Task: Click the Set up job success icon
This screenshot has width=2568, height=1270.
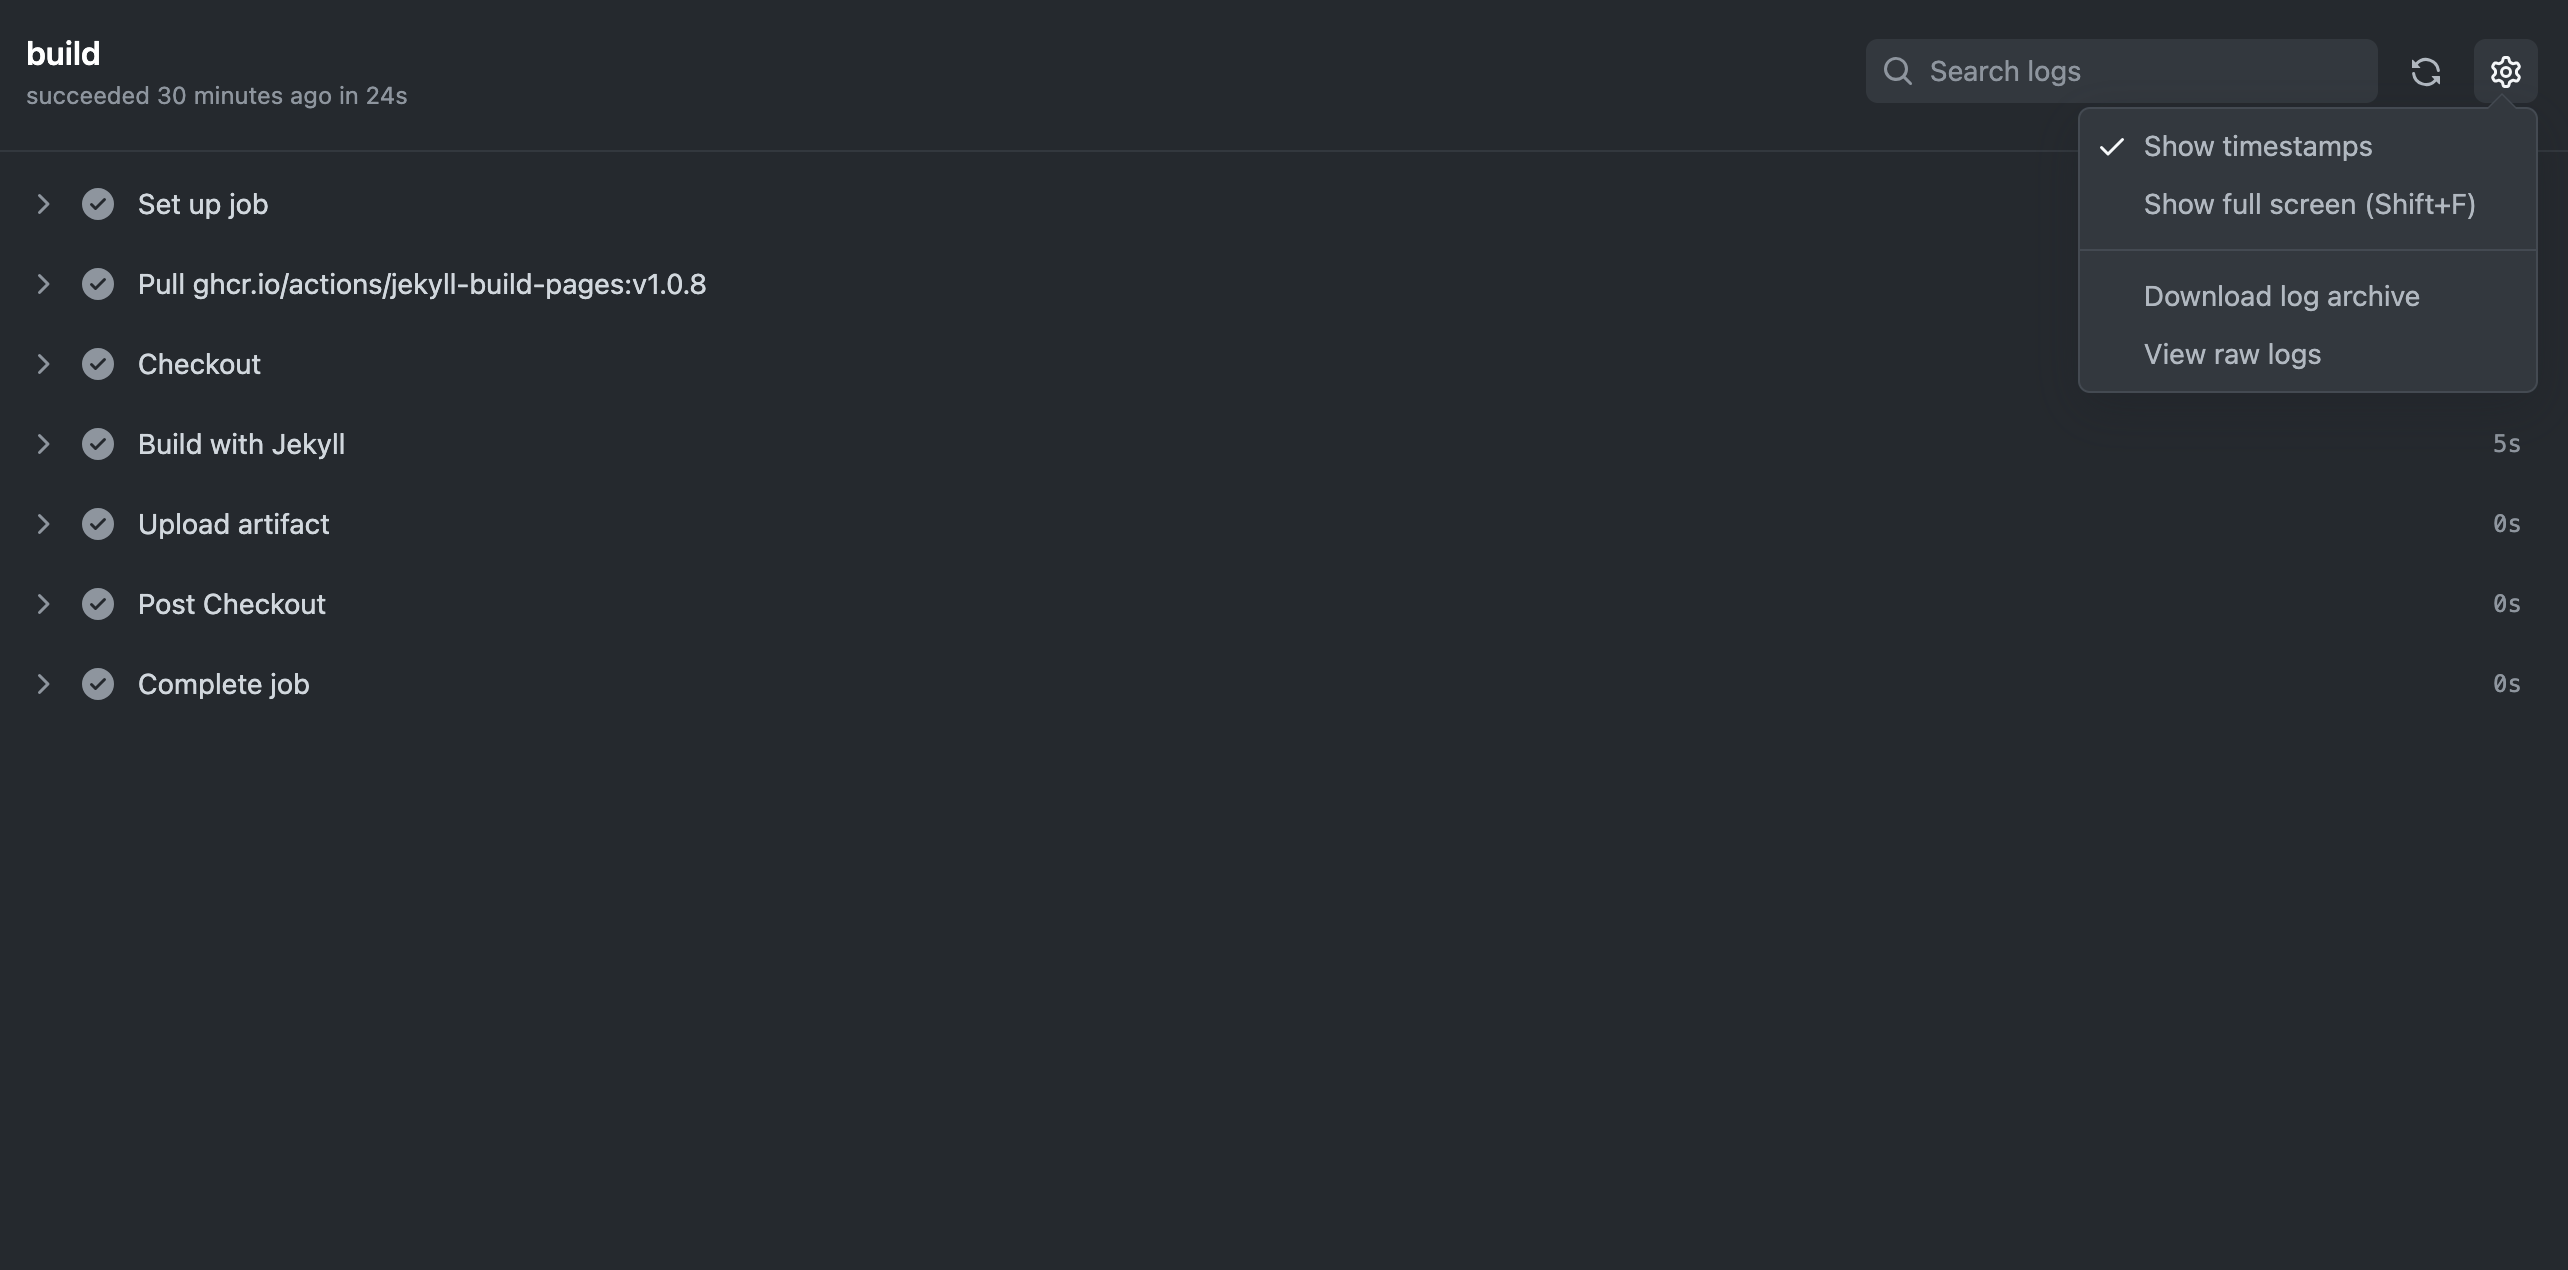Action: pyautogui.click(x=98, y=204)
